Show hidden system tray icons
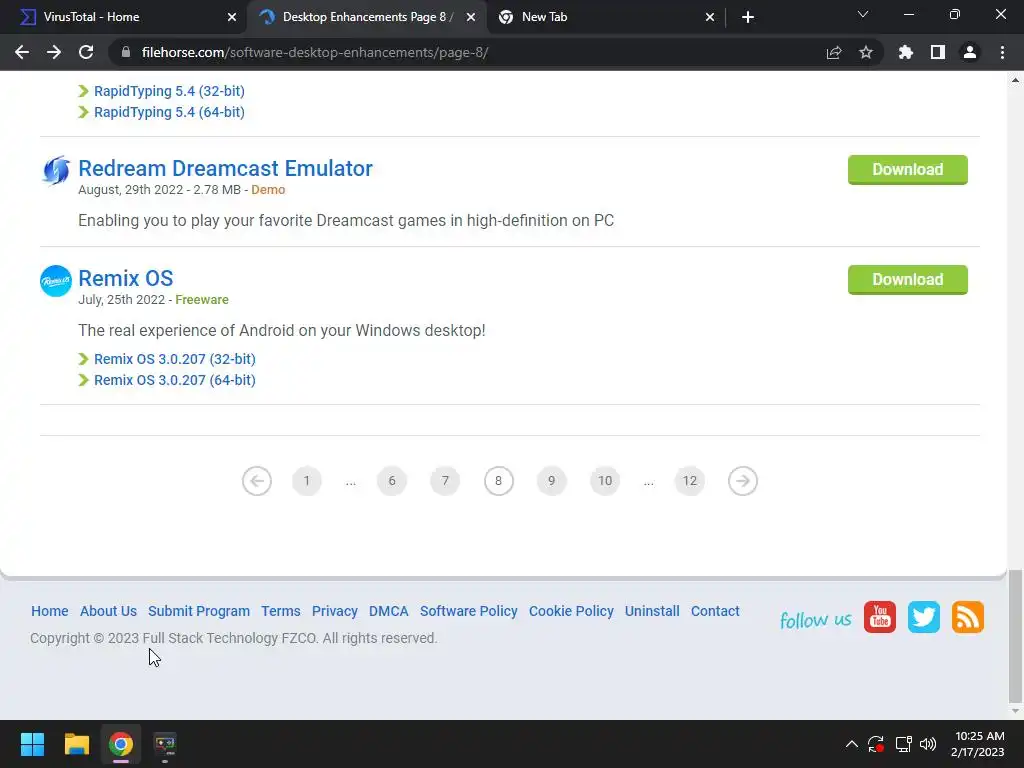Image resolution: width=1024 pixels, height=768 pixels. pos(852,744)
